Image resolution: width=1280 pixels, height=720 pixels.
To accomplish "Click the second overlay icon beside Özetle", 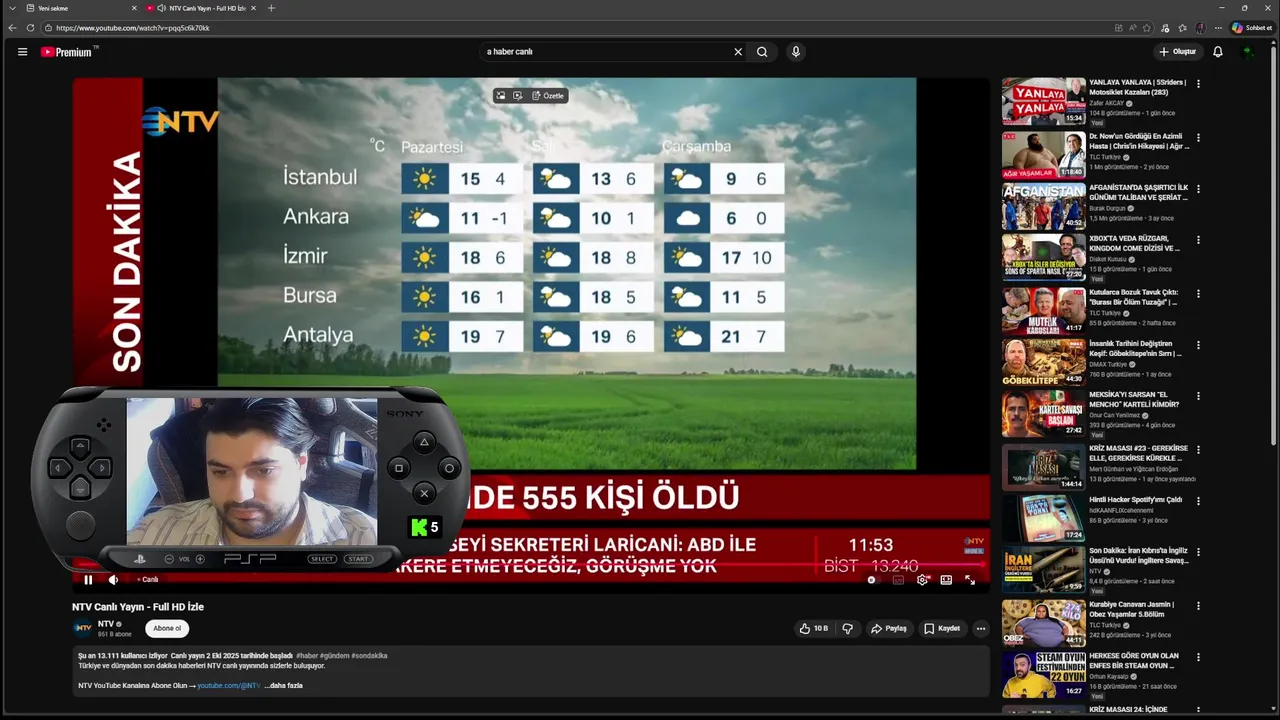I will coord(518,96).
